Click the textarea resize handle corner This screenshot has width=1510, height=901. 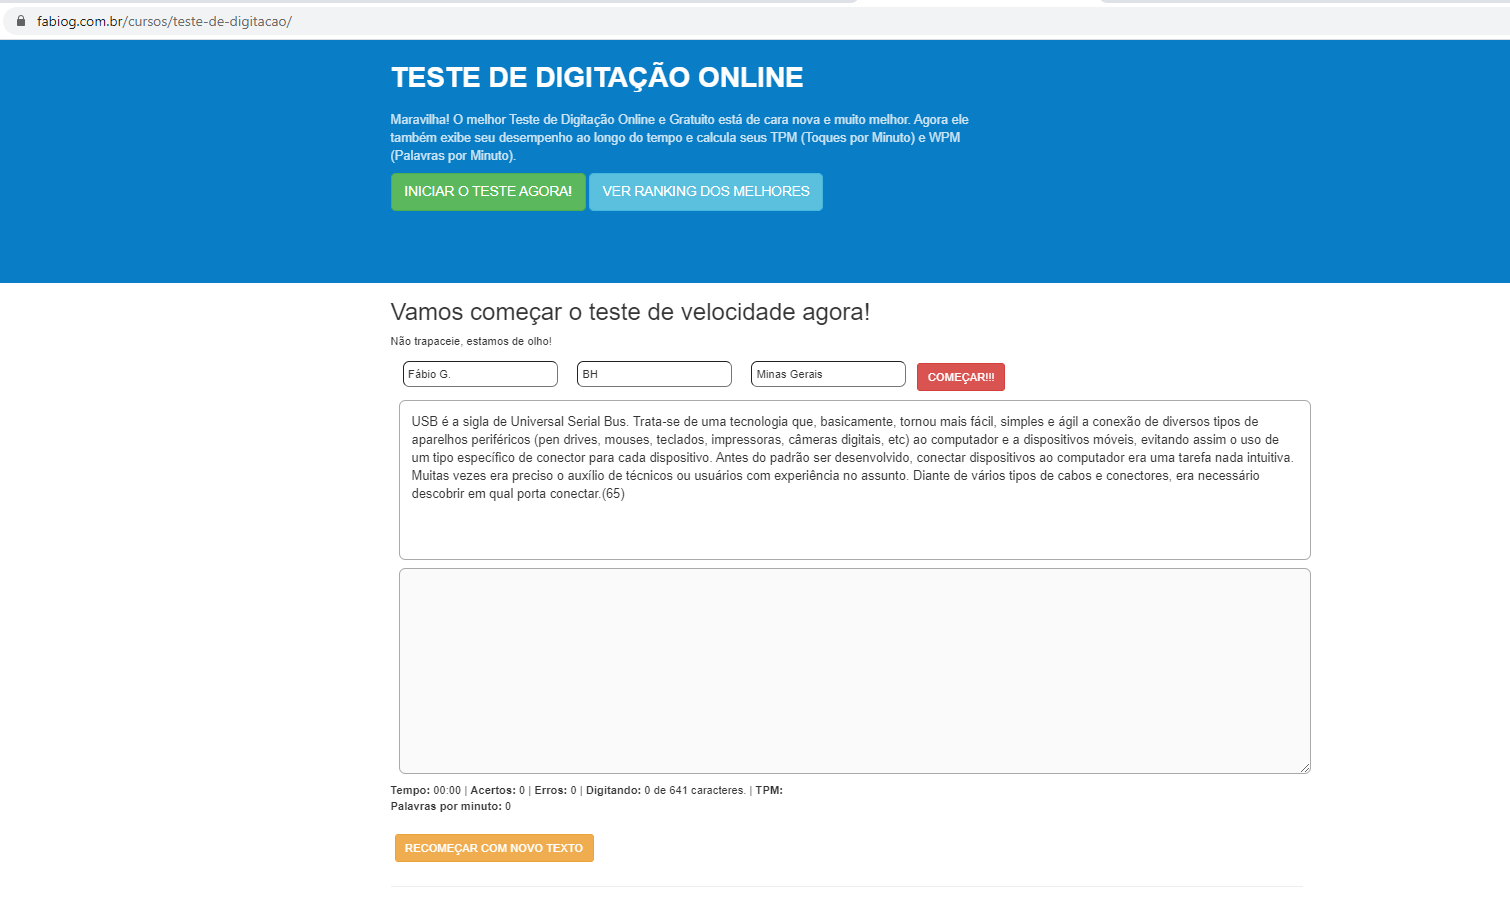point(1305,768)
